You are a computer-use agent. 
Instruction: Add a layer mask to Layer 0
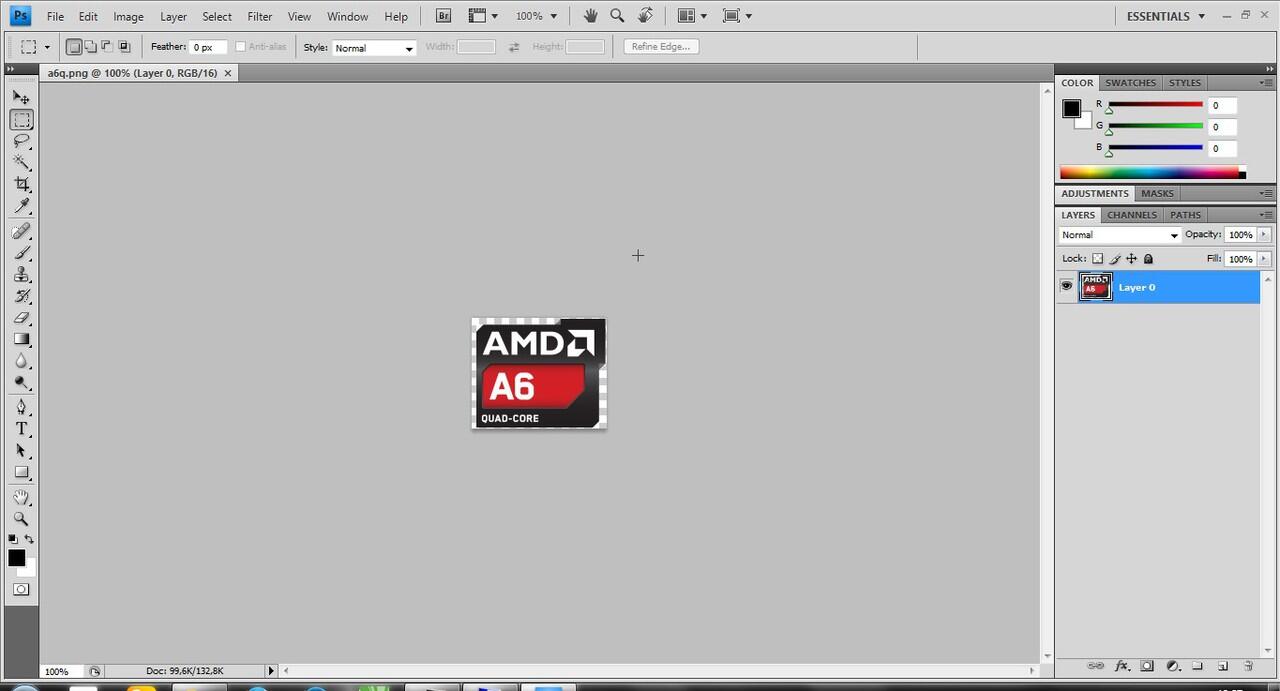click(1147, 666)
